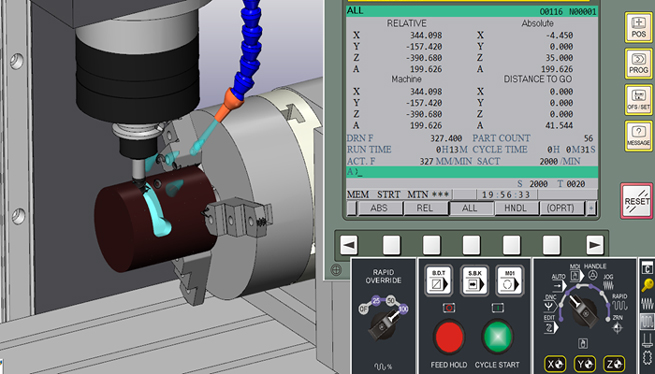655x374 pixels.
Task: Click the T 0020 tool number
Action: coord(571,184)
